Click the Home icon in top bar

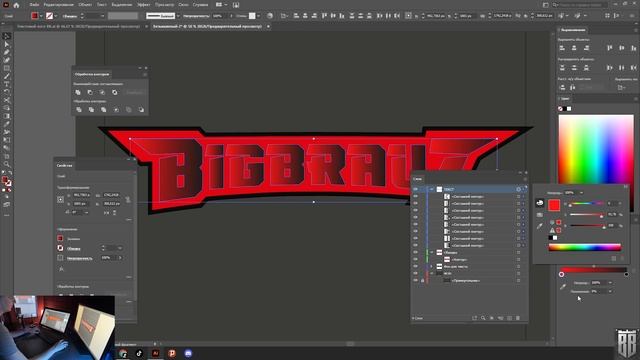click(16, 5)
